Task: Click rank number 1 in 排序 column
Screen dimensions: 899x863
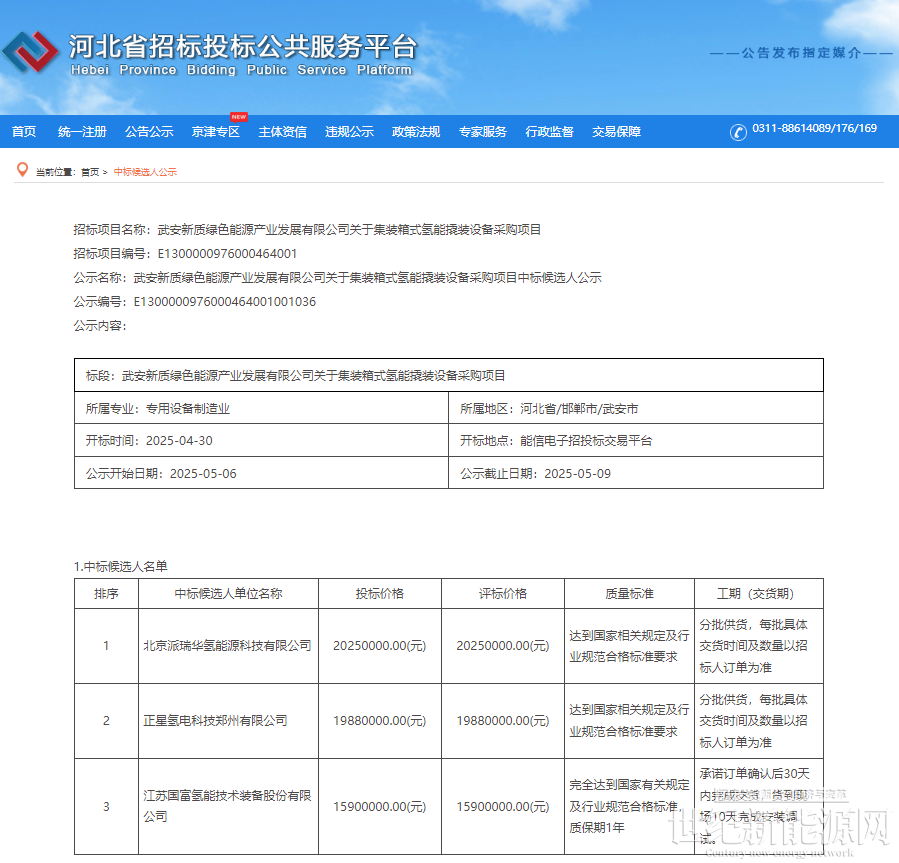Action: [x=106, y=646]
